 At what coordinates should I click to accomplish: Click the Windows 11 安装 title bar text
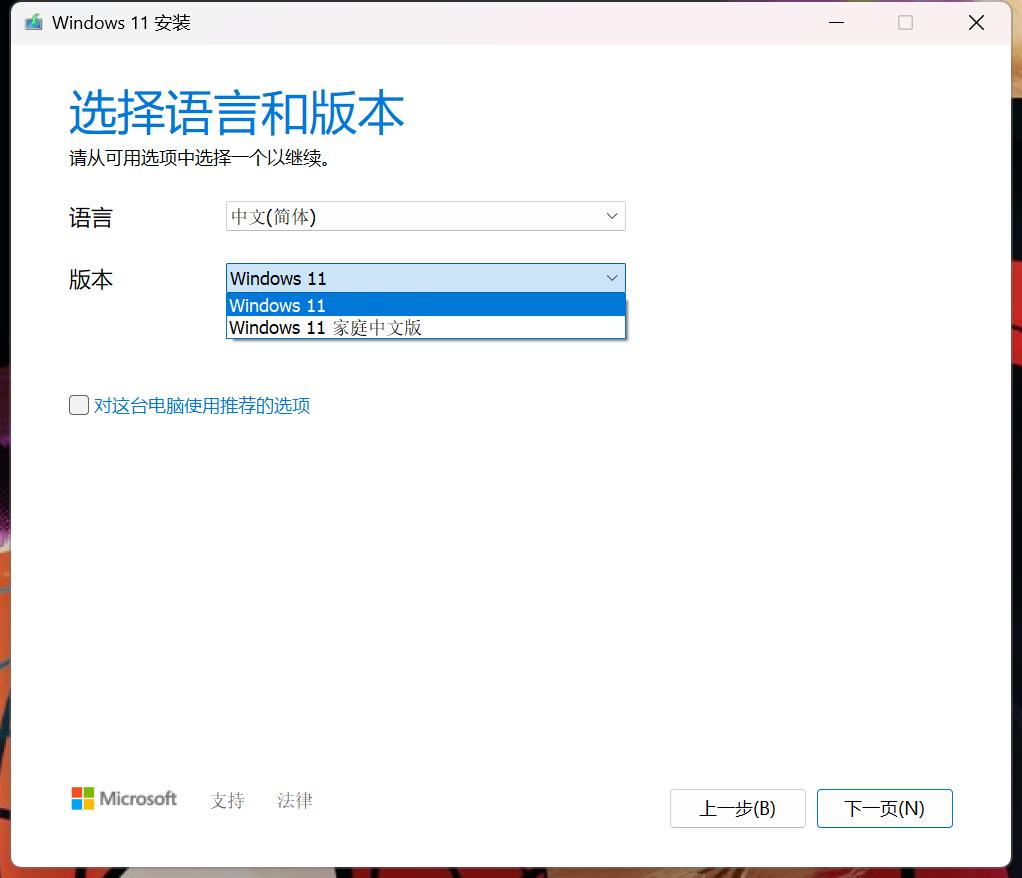tap(120, 21)
